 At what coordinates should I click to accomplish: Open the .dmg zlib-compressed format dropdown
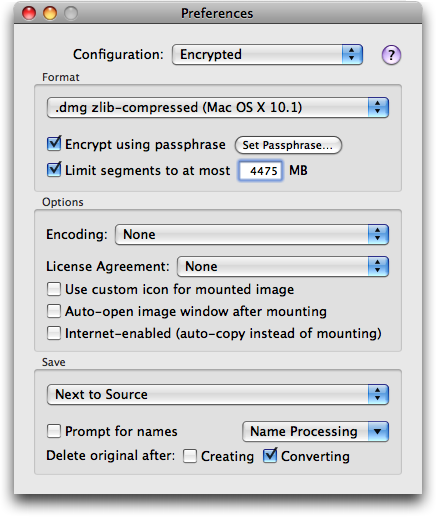[218, 107]
